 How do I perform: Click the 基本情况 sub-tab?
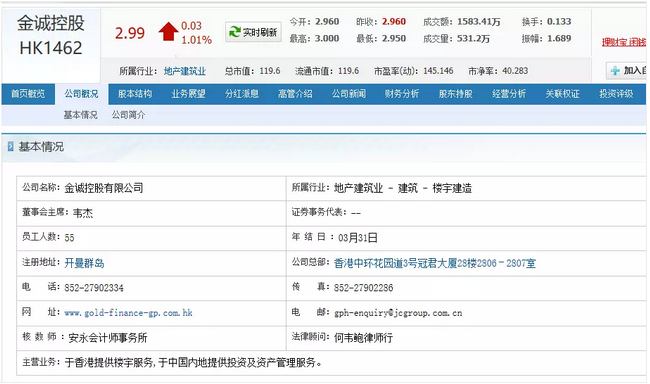pos(80,115)
